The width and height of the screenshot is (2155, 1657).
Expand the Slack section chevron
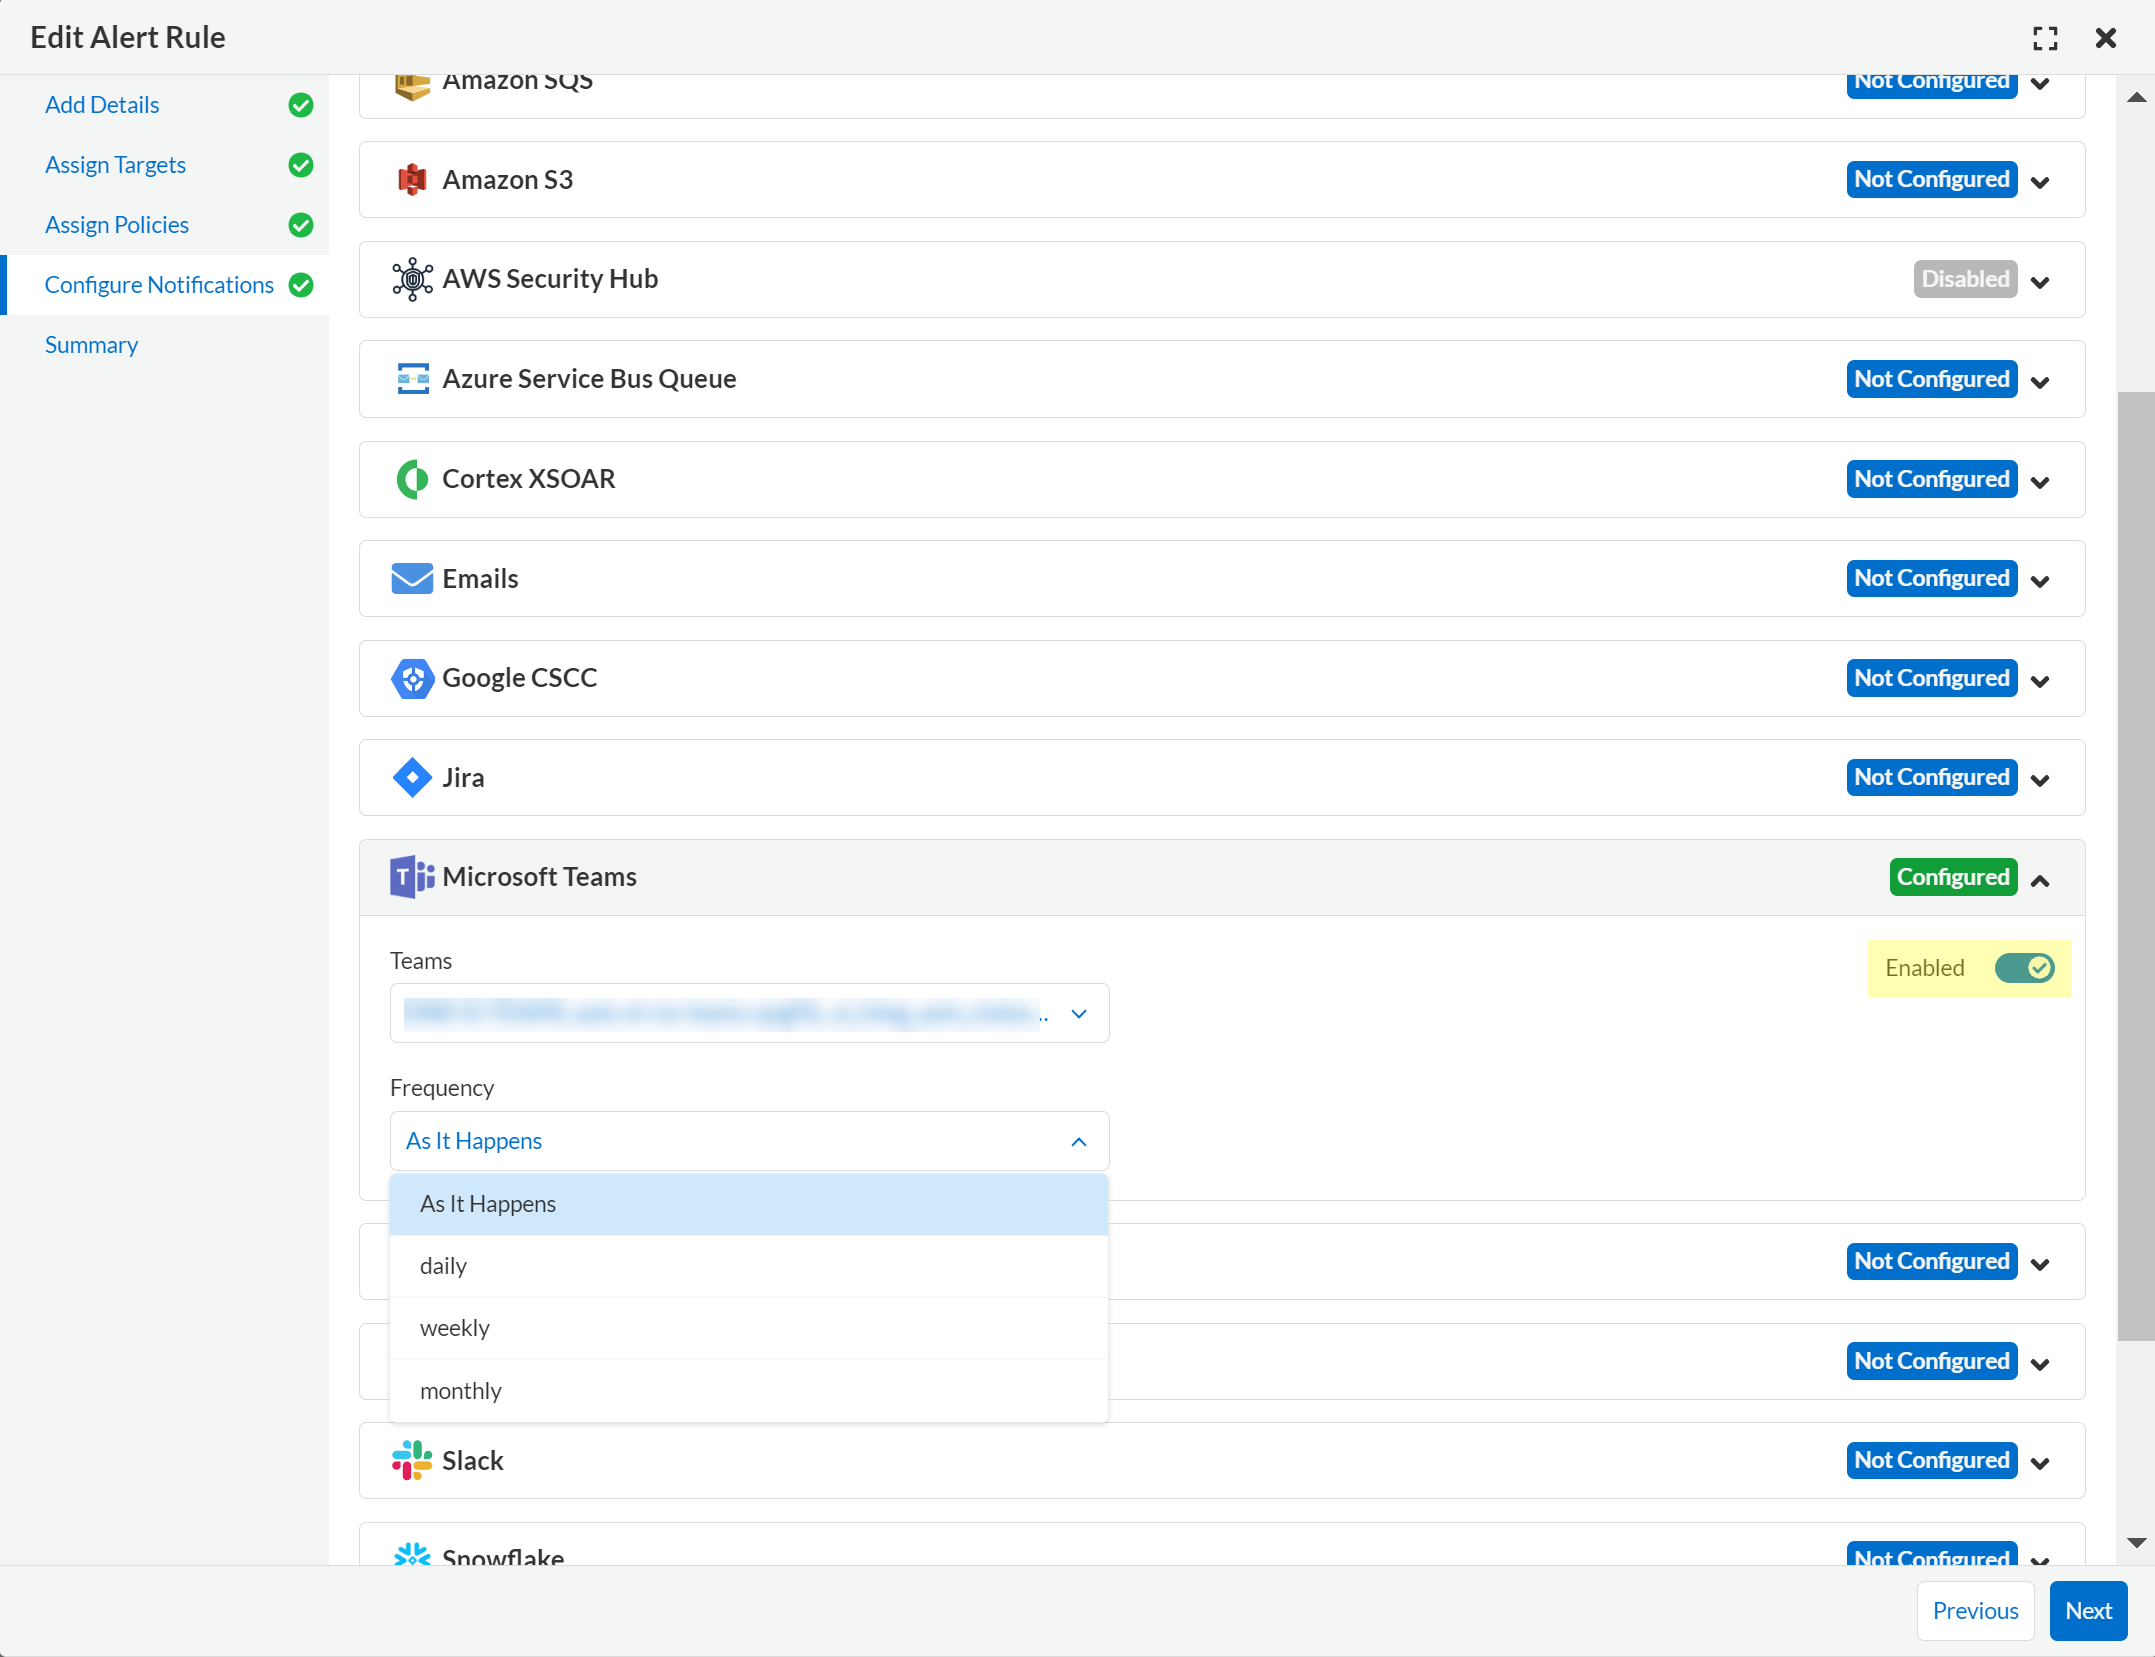click(2041, 1463)
